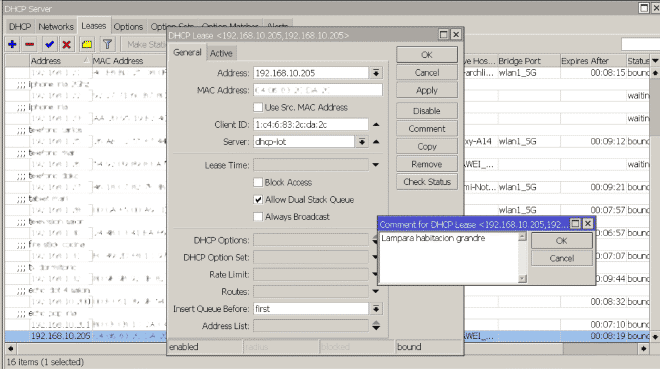
Task: Click Comment button
Action: (x=427, y=129)
